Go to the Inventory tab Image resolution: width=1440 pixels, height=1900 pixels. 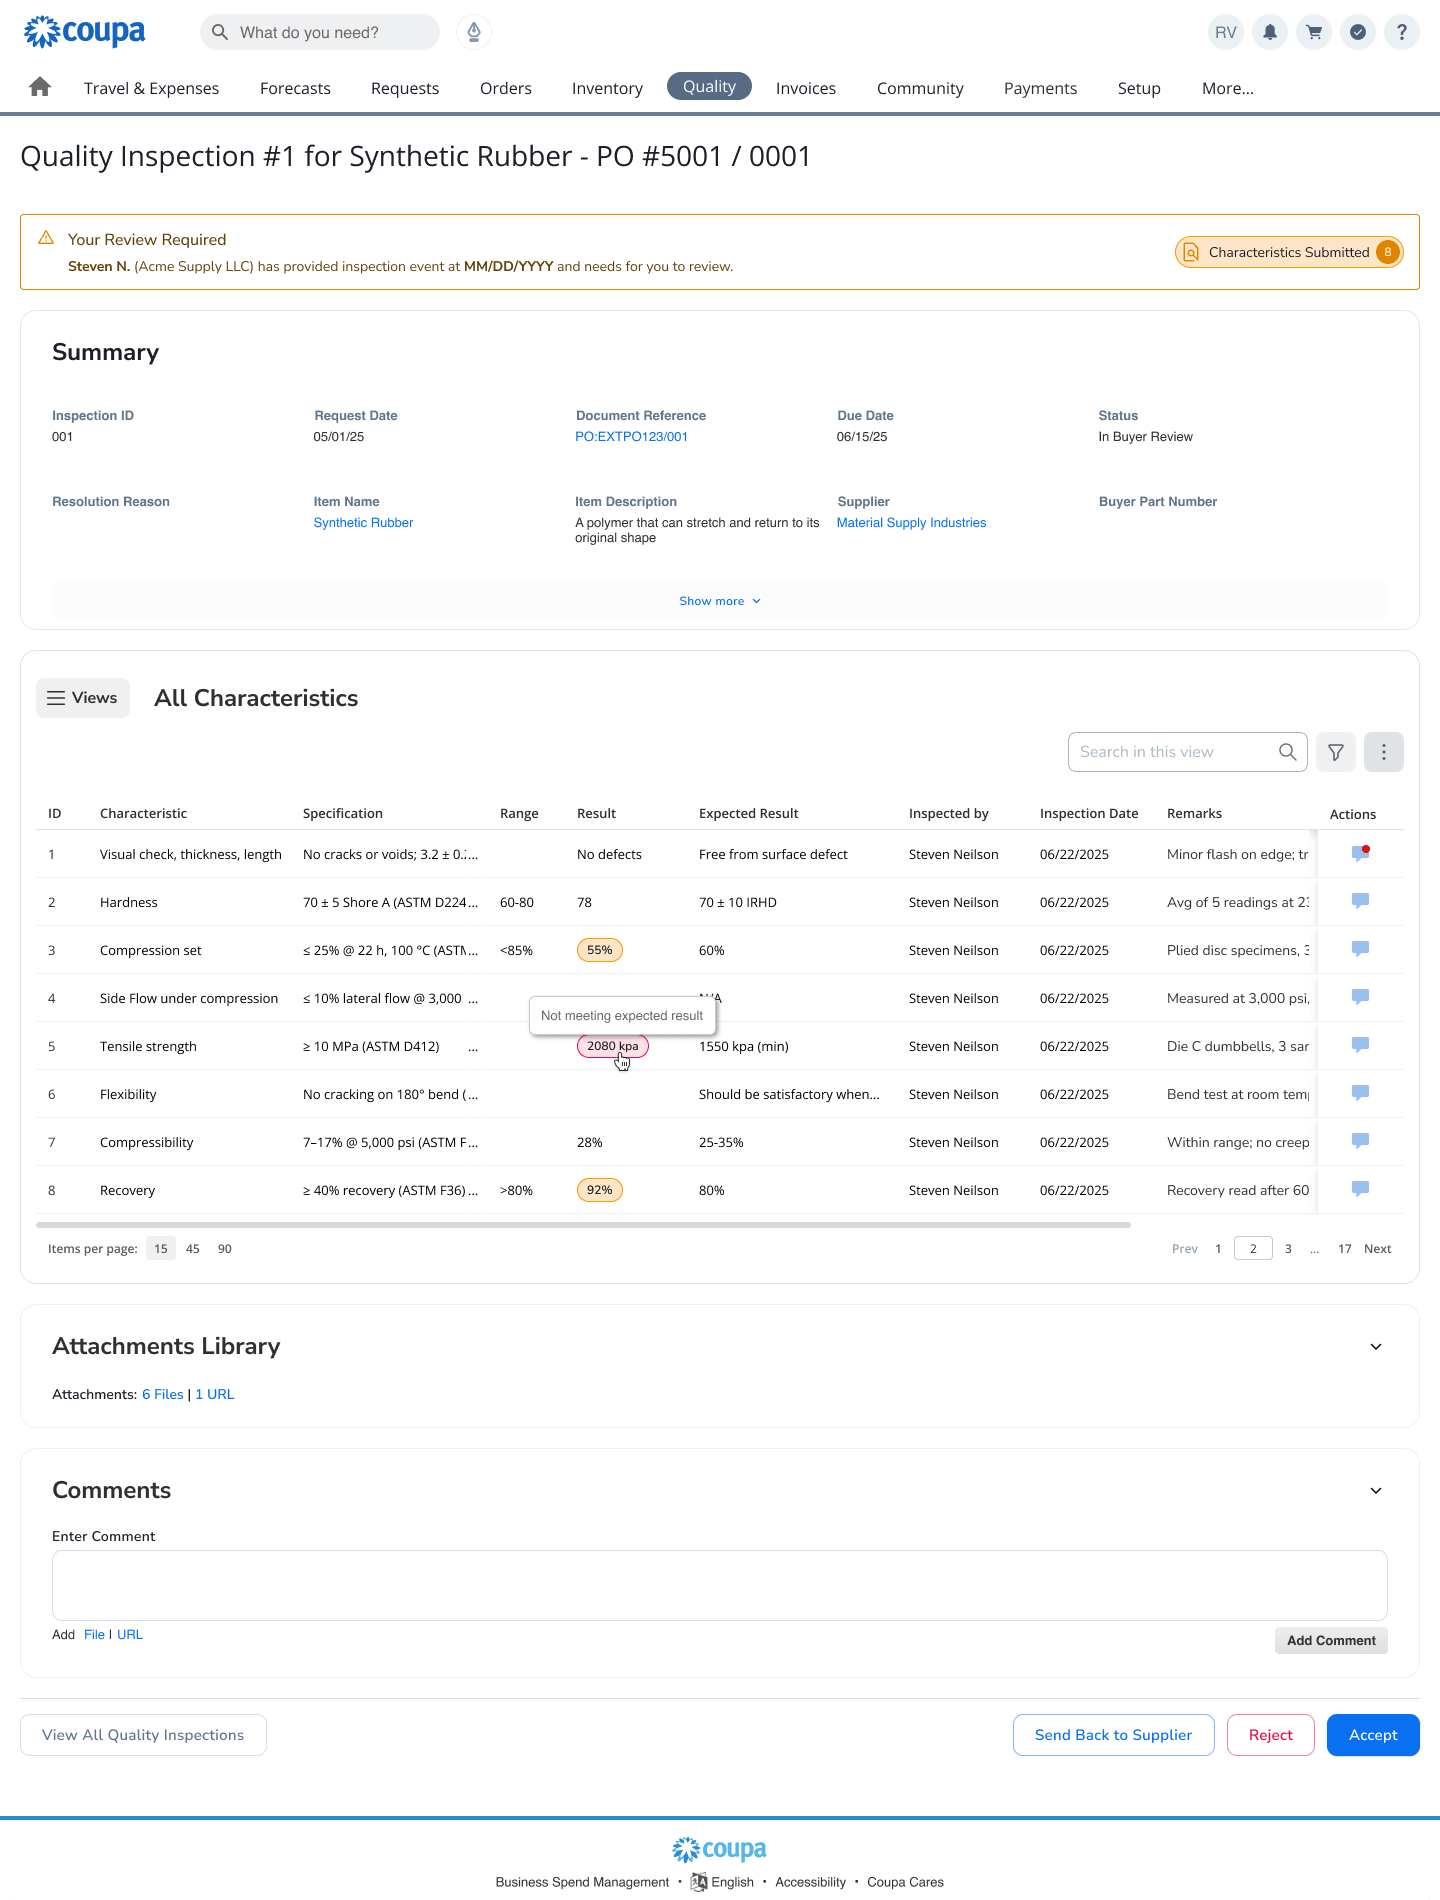(607, 88)
